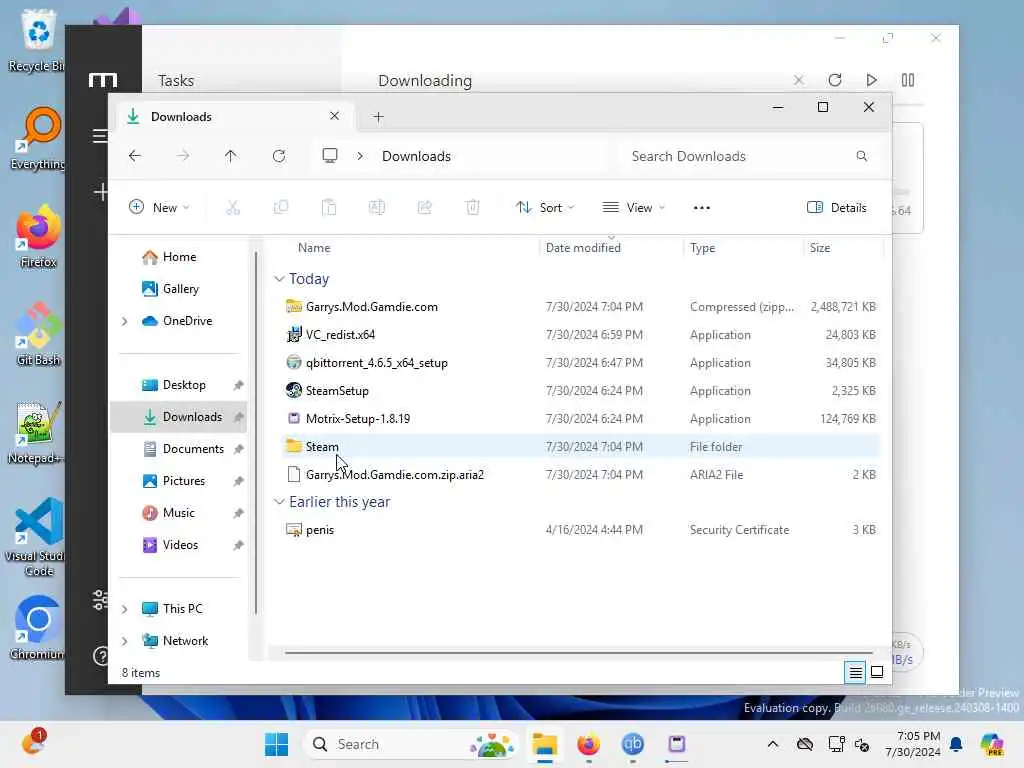Open qBittorrent from the taskbar

click(632, 744)
